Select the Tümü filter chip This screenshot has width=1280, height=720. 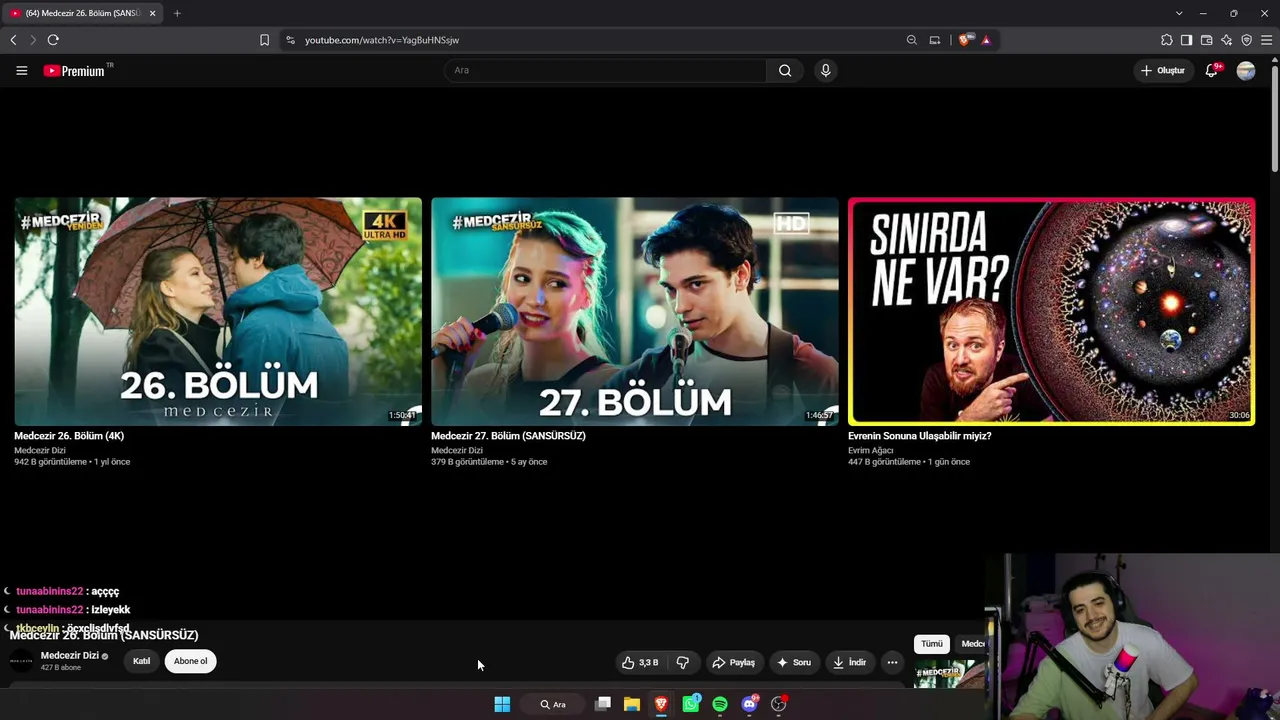[932, 644]
